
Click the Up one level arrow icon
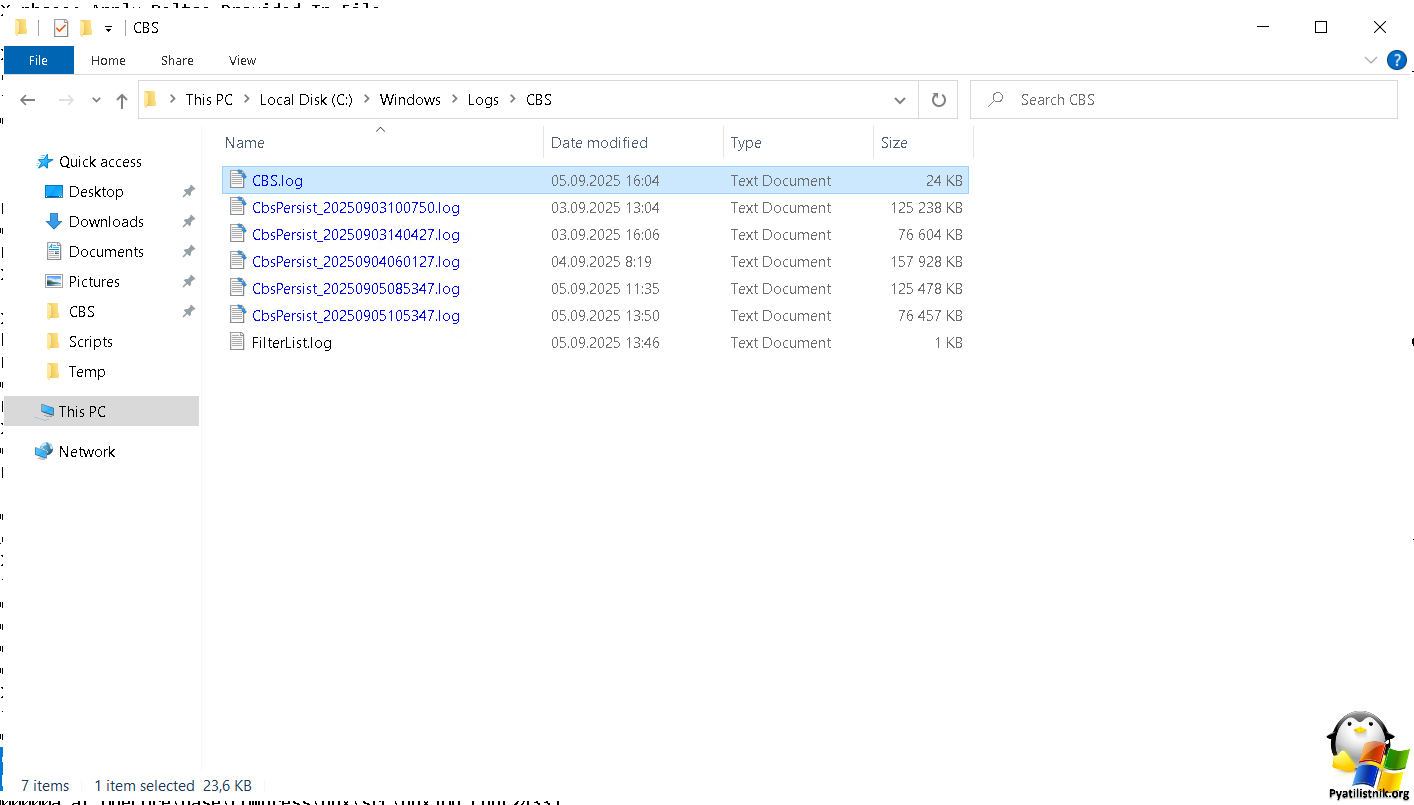coord(122,100)
